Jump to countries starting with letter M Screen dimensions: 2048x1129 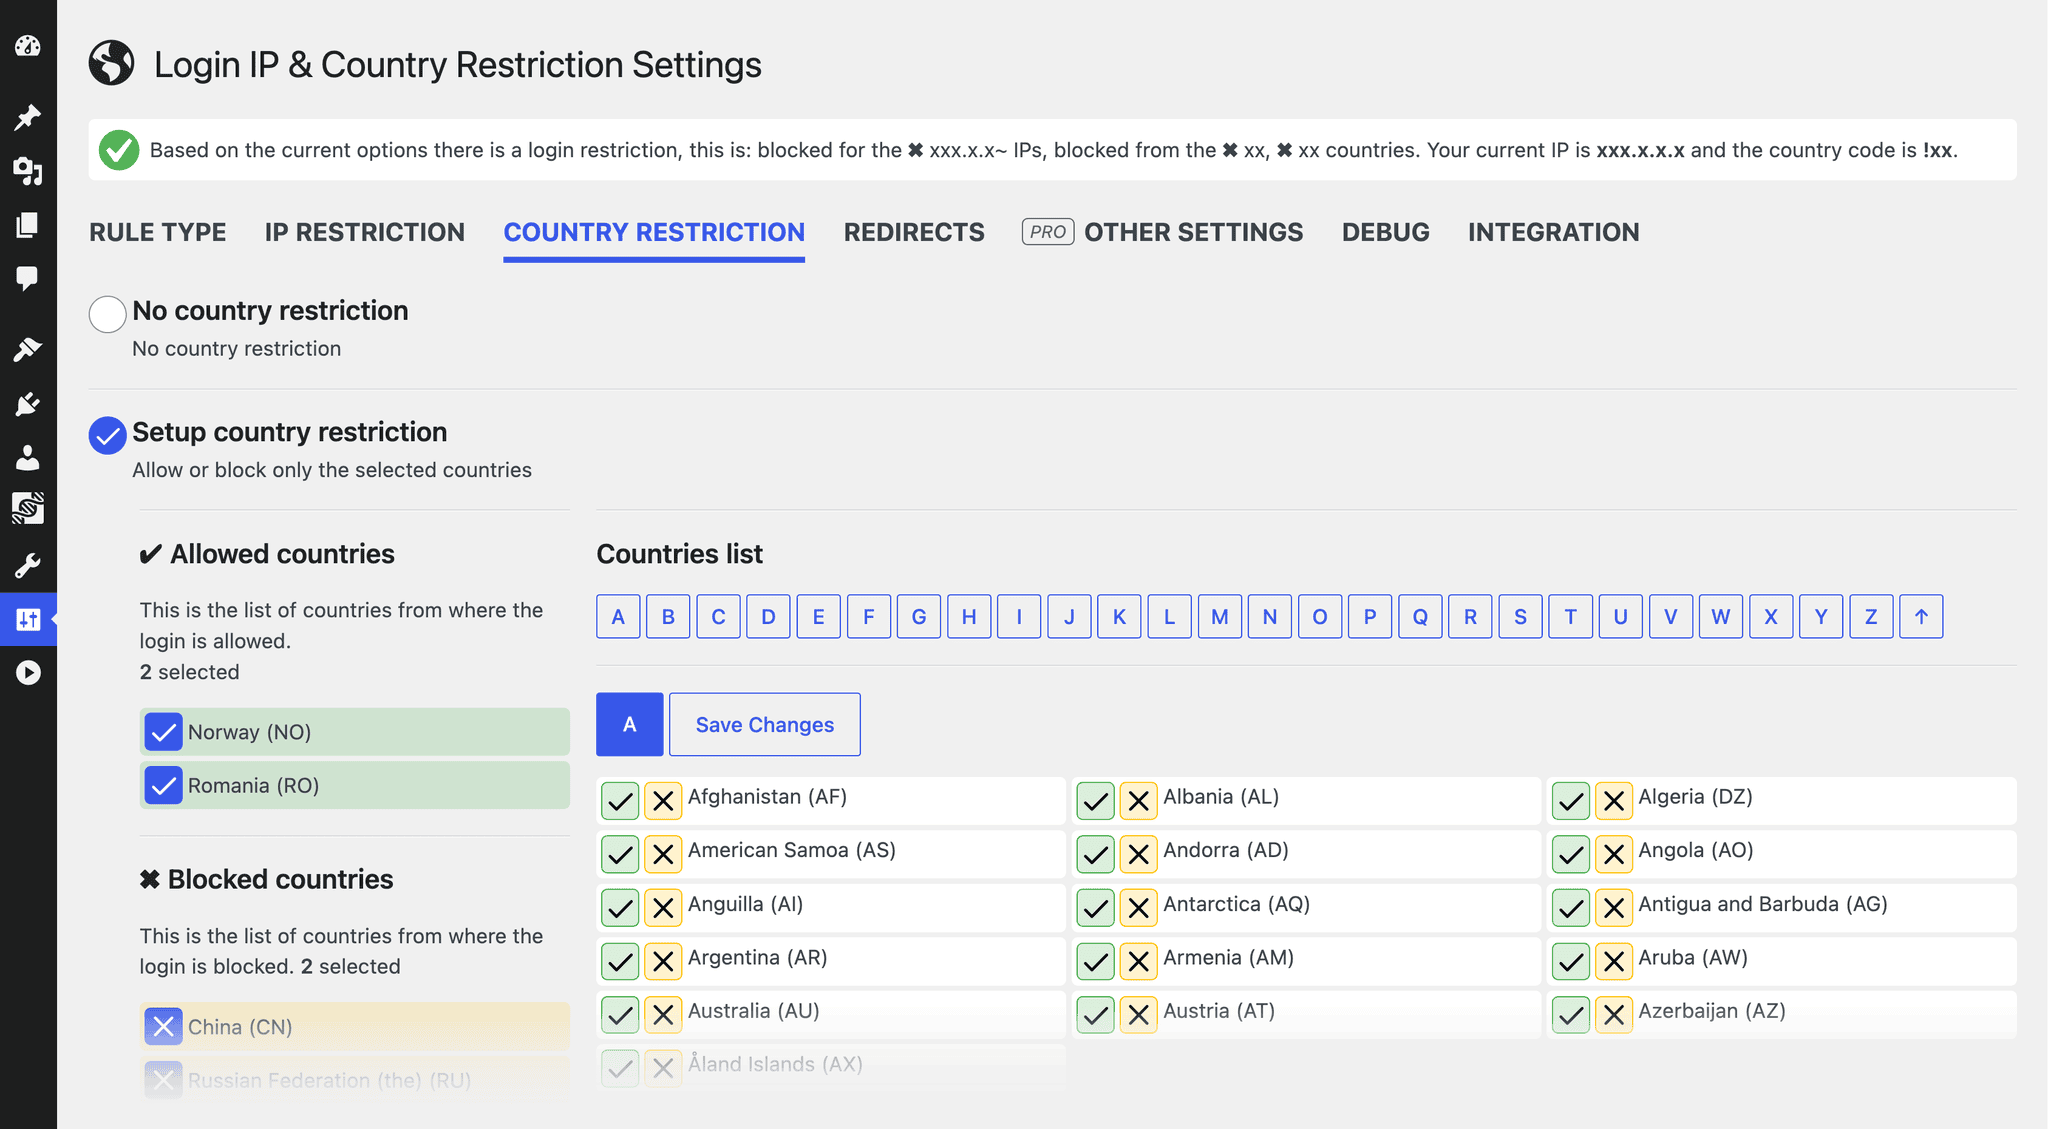1220,616
